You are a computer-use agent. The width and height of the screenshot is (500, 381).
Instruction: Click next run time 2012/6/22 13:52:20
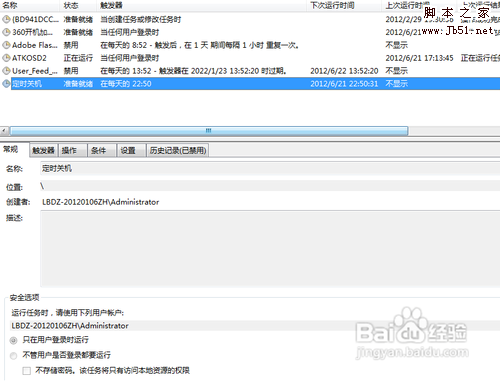[344, 71]
